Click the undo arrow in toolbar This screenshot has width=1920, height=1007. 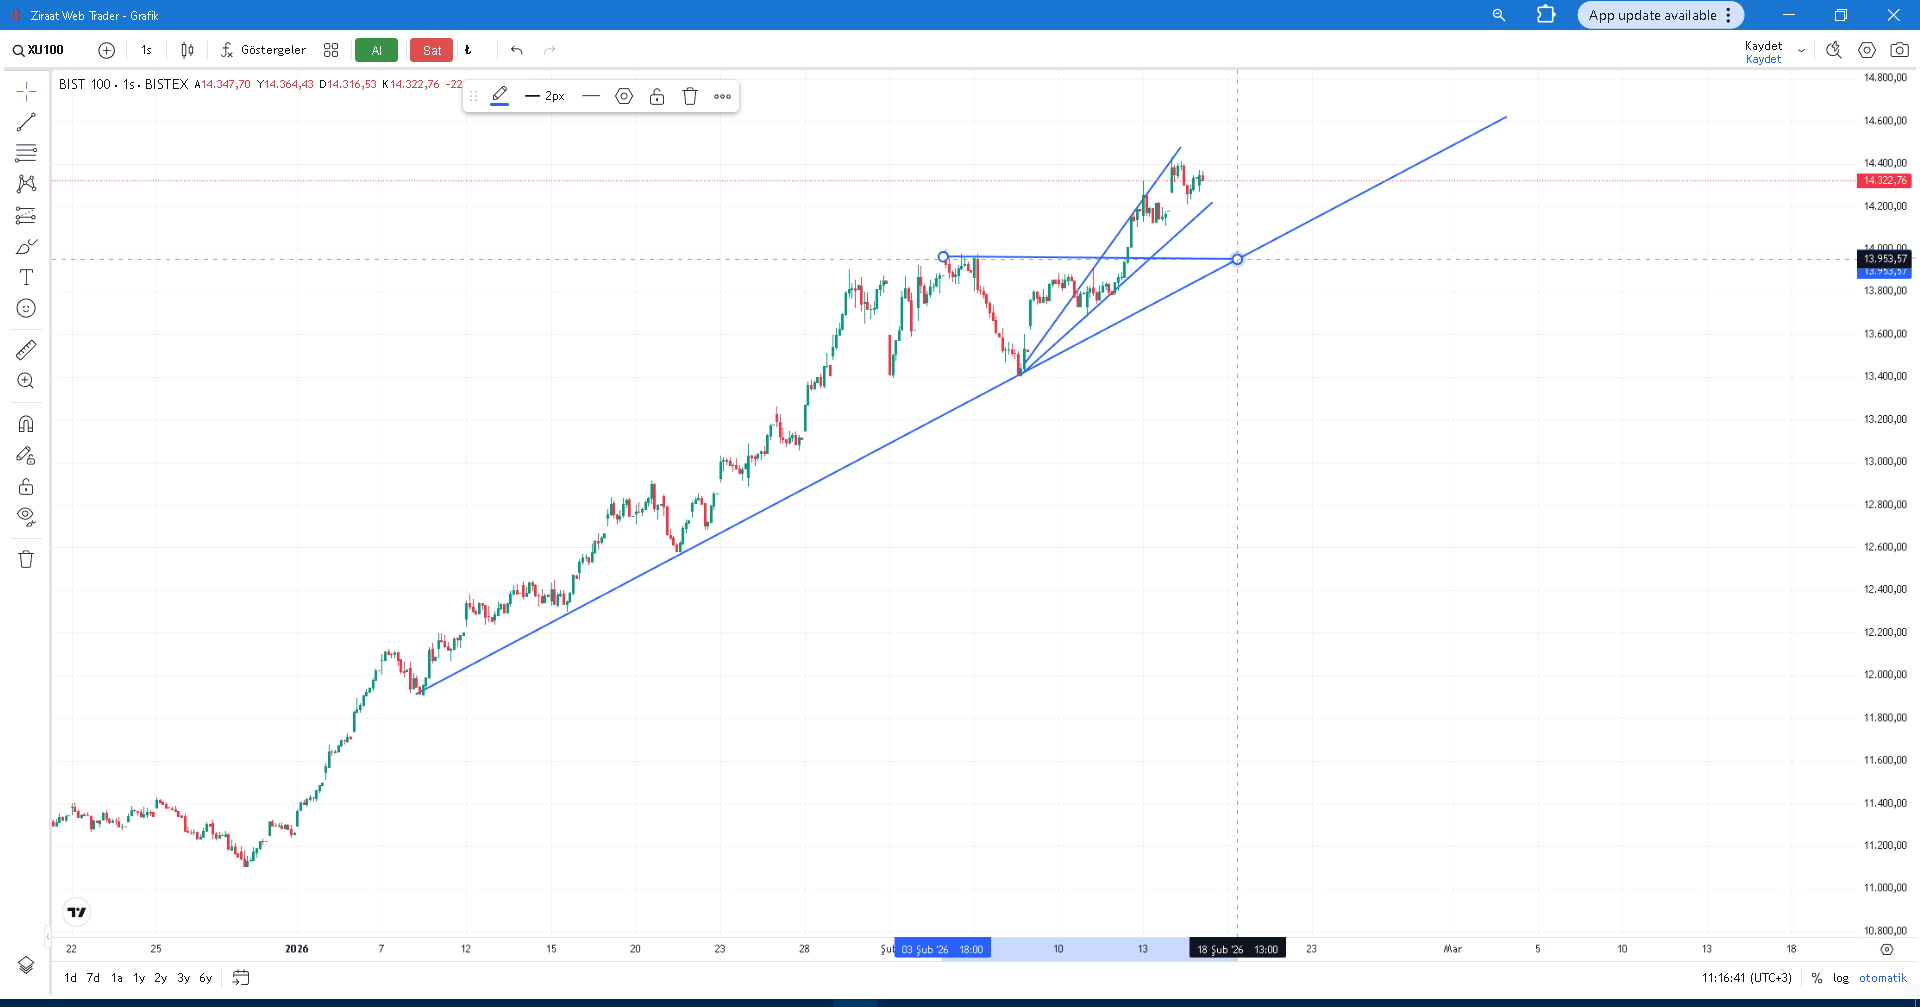coord(517,50)
